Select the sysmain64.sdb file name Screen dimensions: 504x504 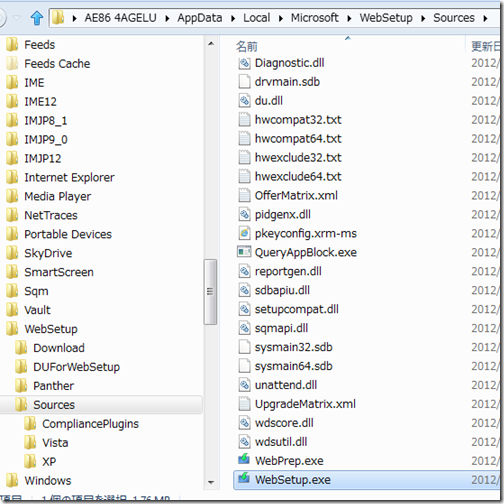pyautogui.click(x=294, y=366)
